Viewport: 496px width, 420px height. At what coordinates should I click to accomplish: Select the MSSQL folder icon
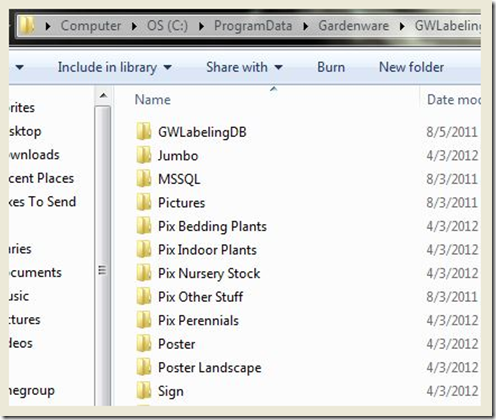coord(144,179)
